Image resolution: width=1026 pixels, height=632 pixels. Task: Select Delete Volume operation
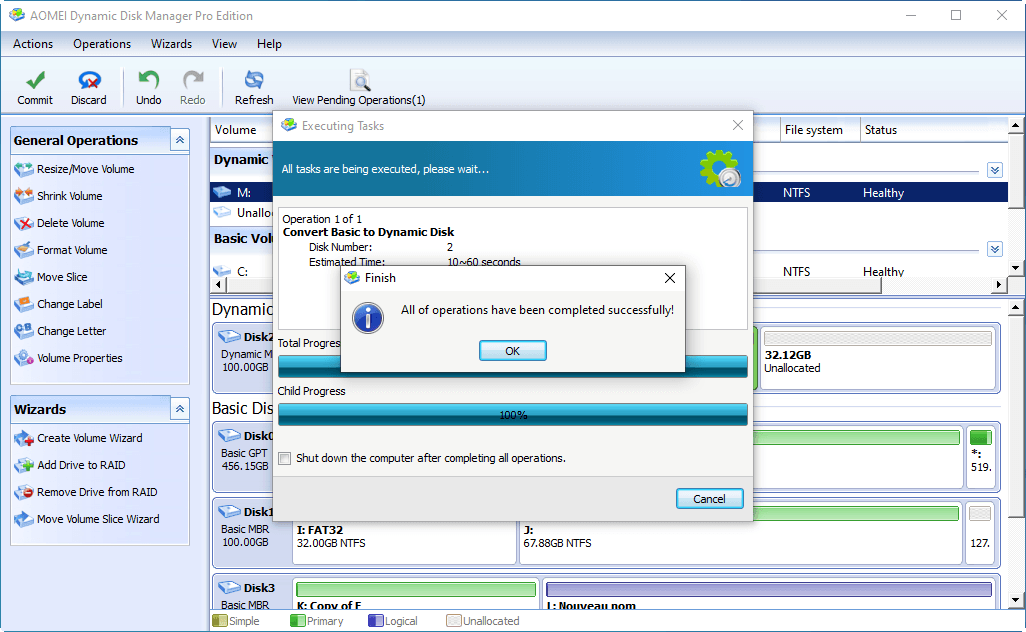[59, 223]
